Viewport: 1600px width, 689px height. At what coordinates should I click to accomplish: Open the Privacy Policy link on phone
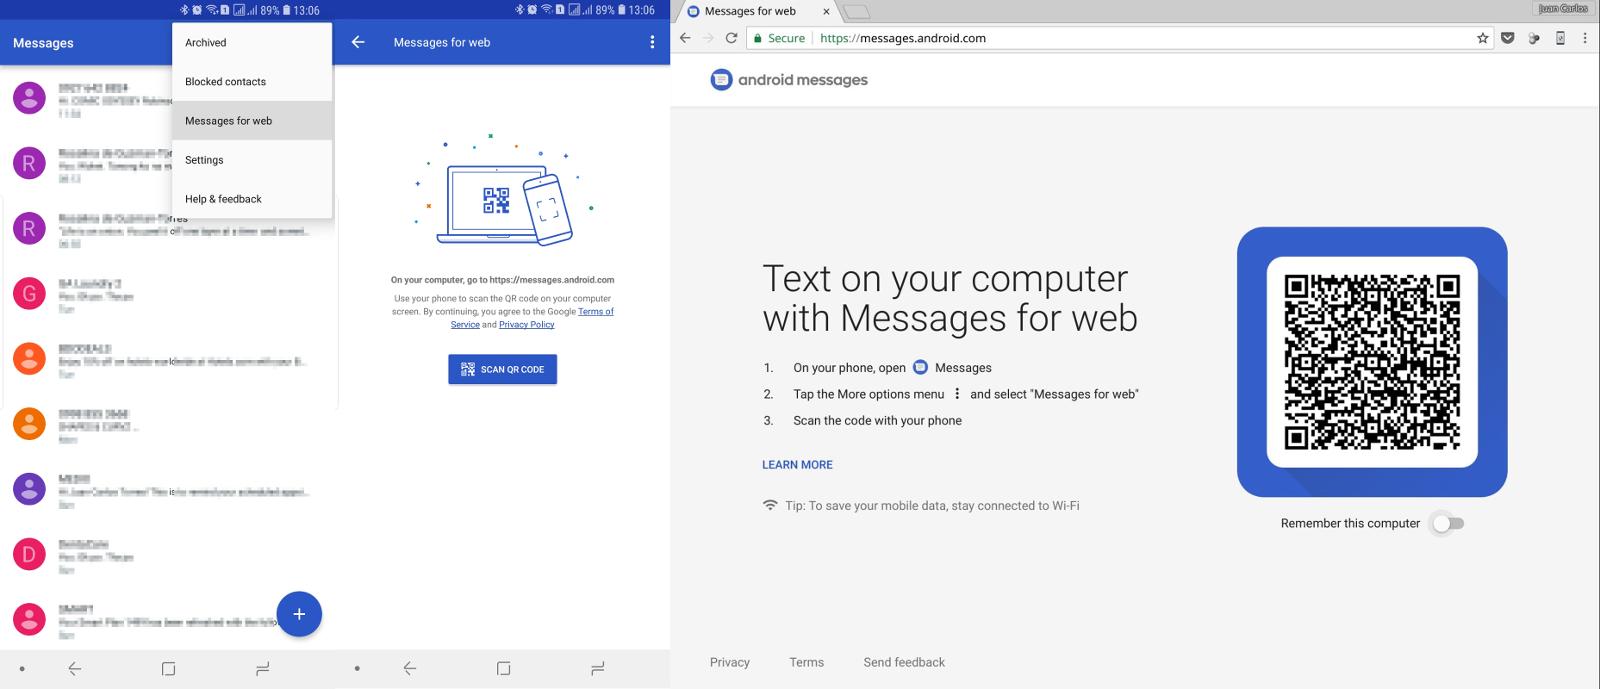click(526, 324)
